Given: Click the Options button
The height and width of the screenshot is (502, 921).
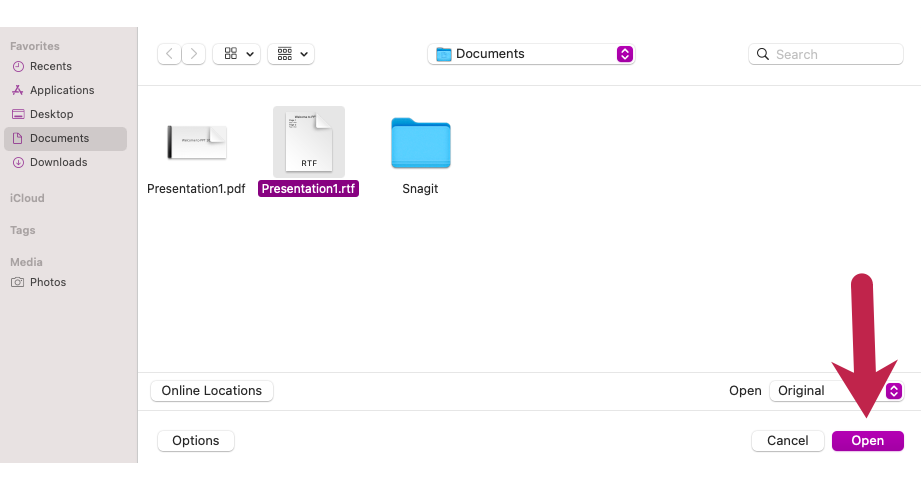Looking at the screenshot, I should pos(196,441).
